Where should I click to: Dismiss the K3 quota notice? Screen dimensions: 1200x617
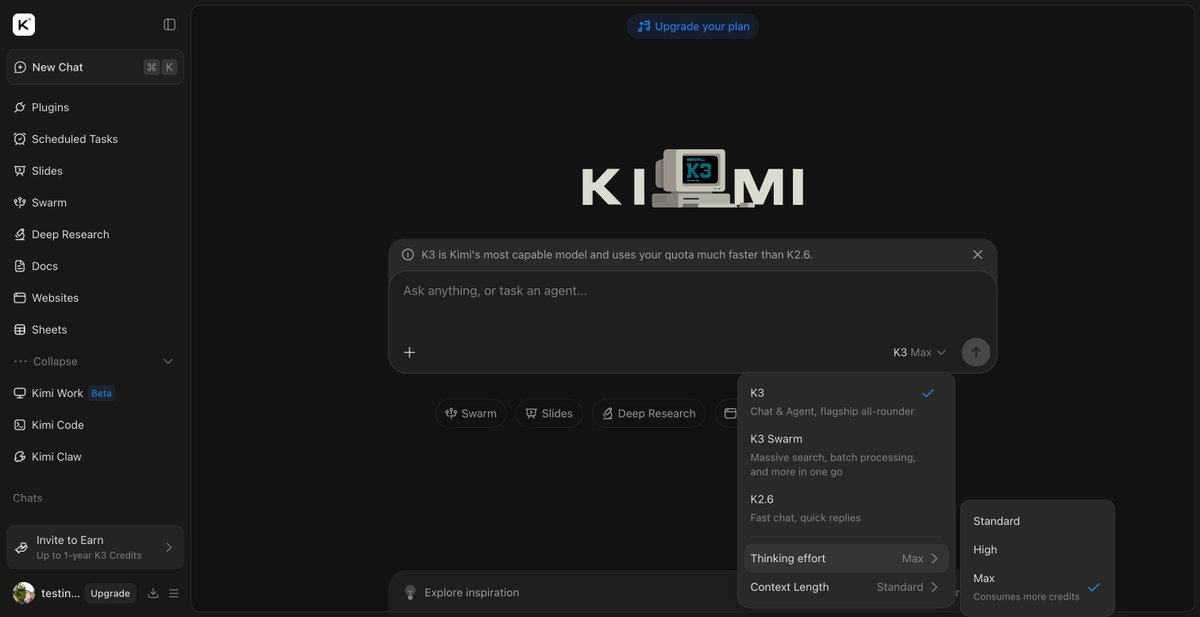click(x=978, y=255)
